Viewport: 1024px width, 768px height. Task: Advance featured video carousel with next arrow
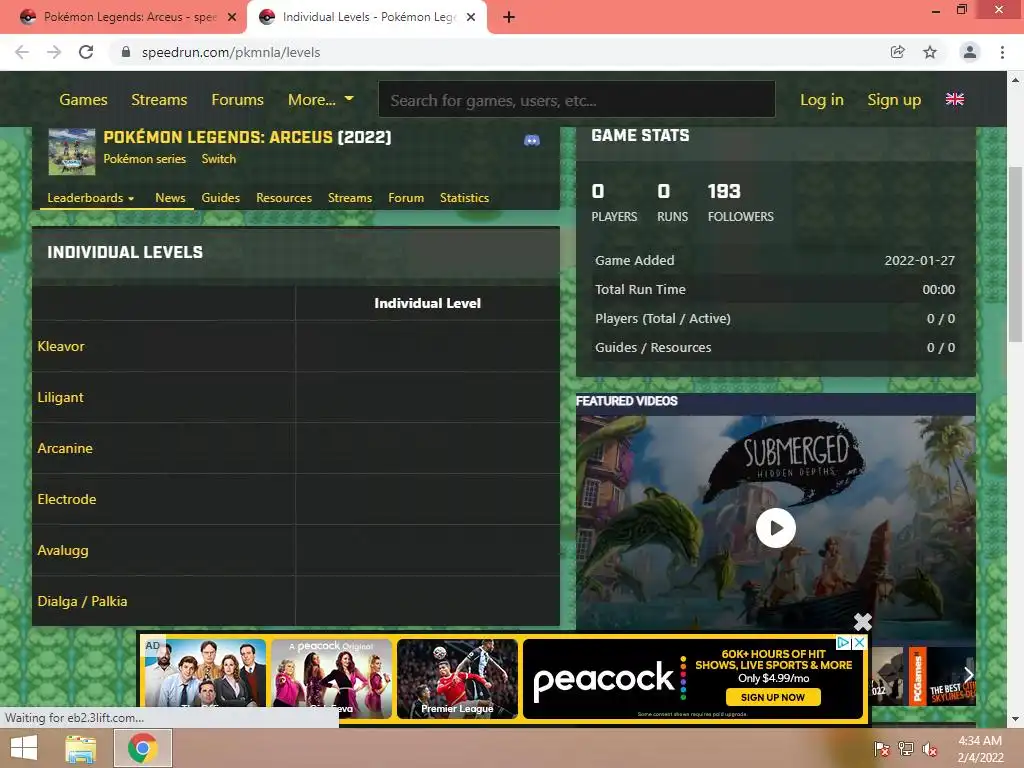click(x=968, y=675)
